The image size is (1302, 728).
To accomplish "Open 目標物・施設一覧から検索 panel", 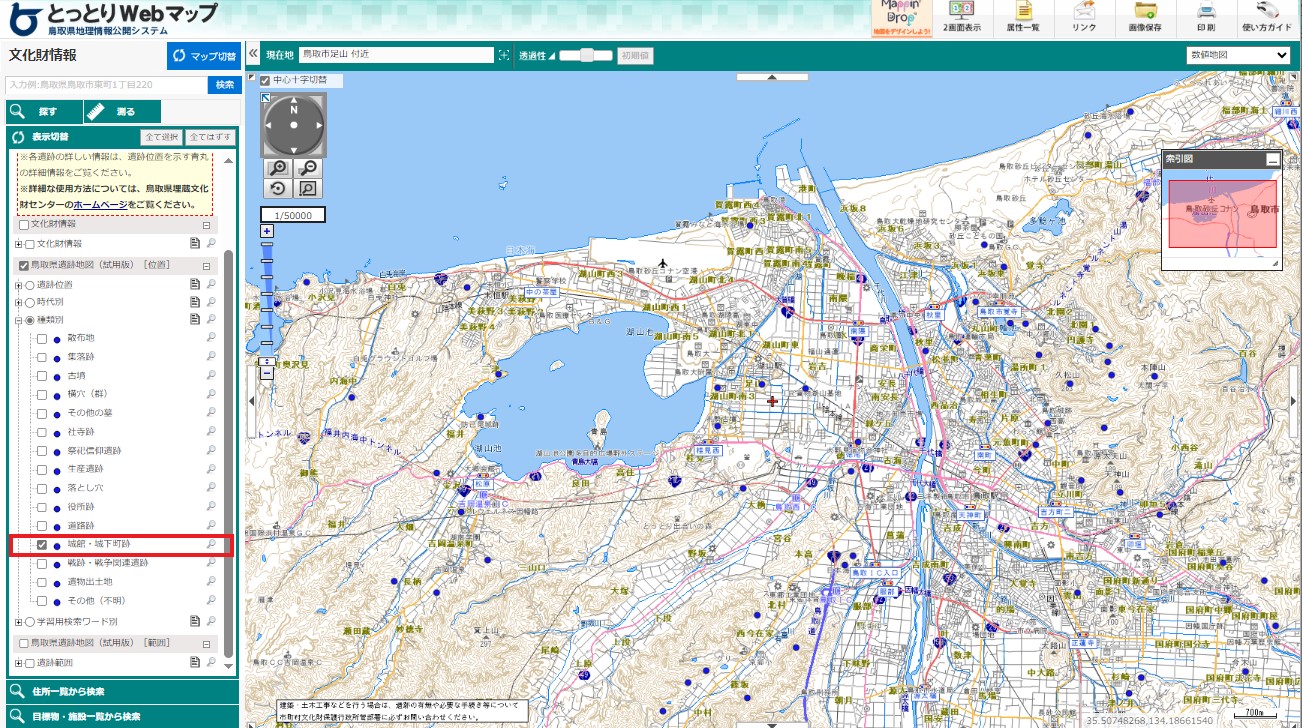I will (x=123, y=716).
